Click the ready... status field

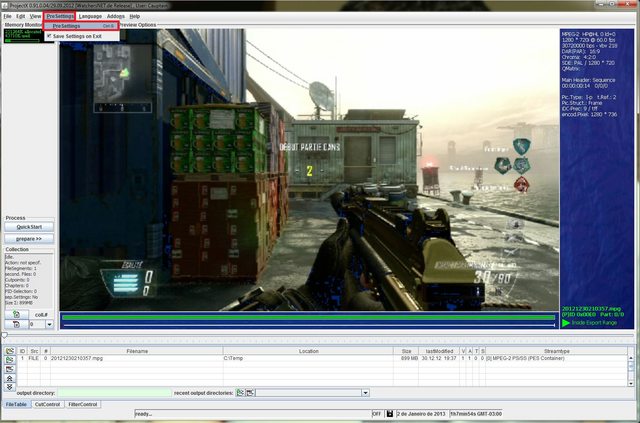point(253,414)
